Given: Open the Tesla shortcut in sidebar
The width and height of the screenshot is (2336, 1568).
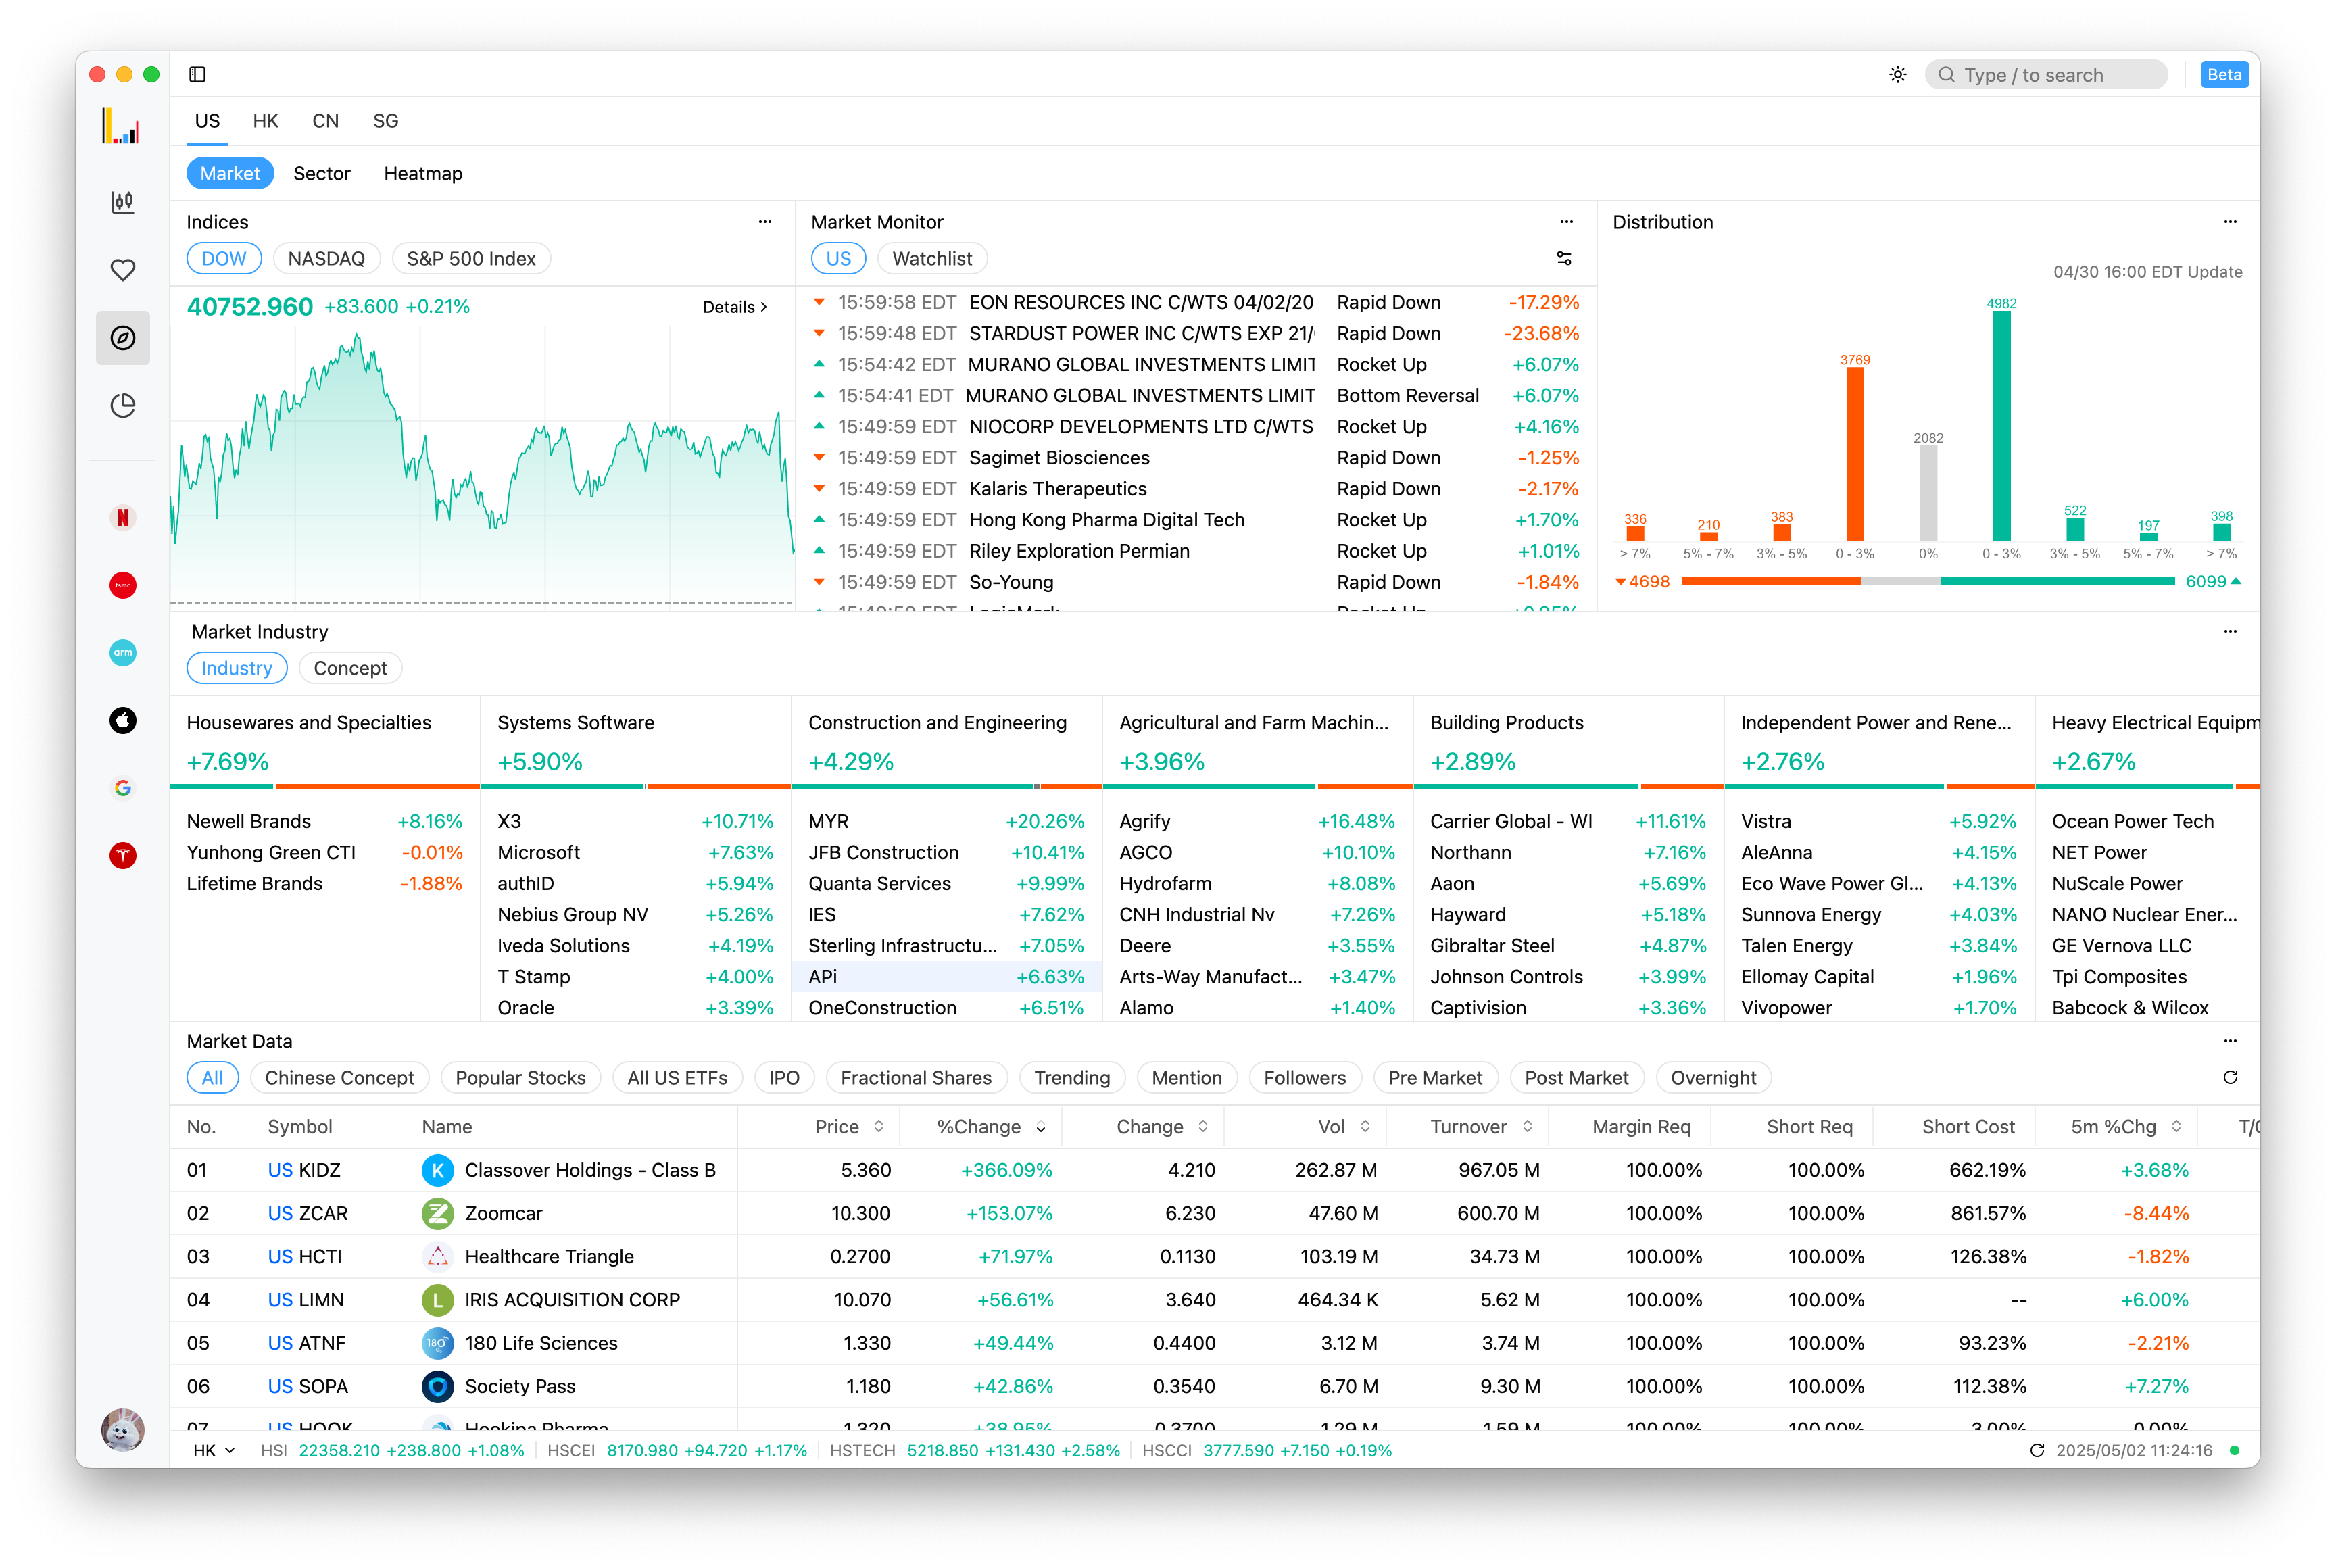Looking at the screenshot, I should coord(123,855).
